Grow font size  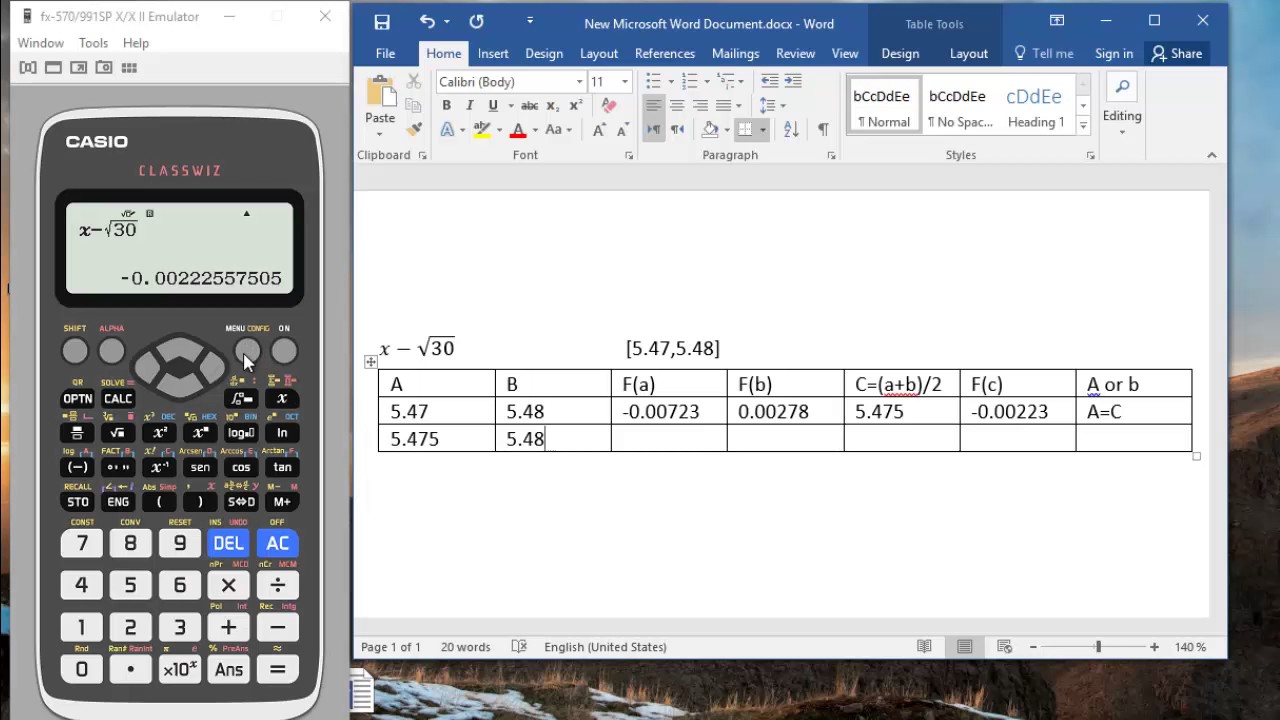coord(599,130)
